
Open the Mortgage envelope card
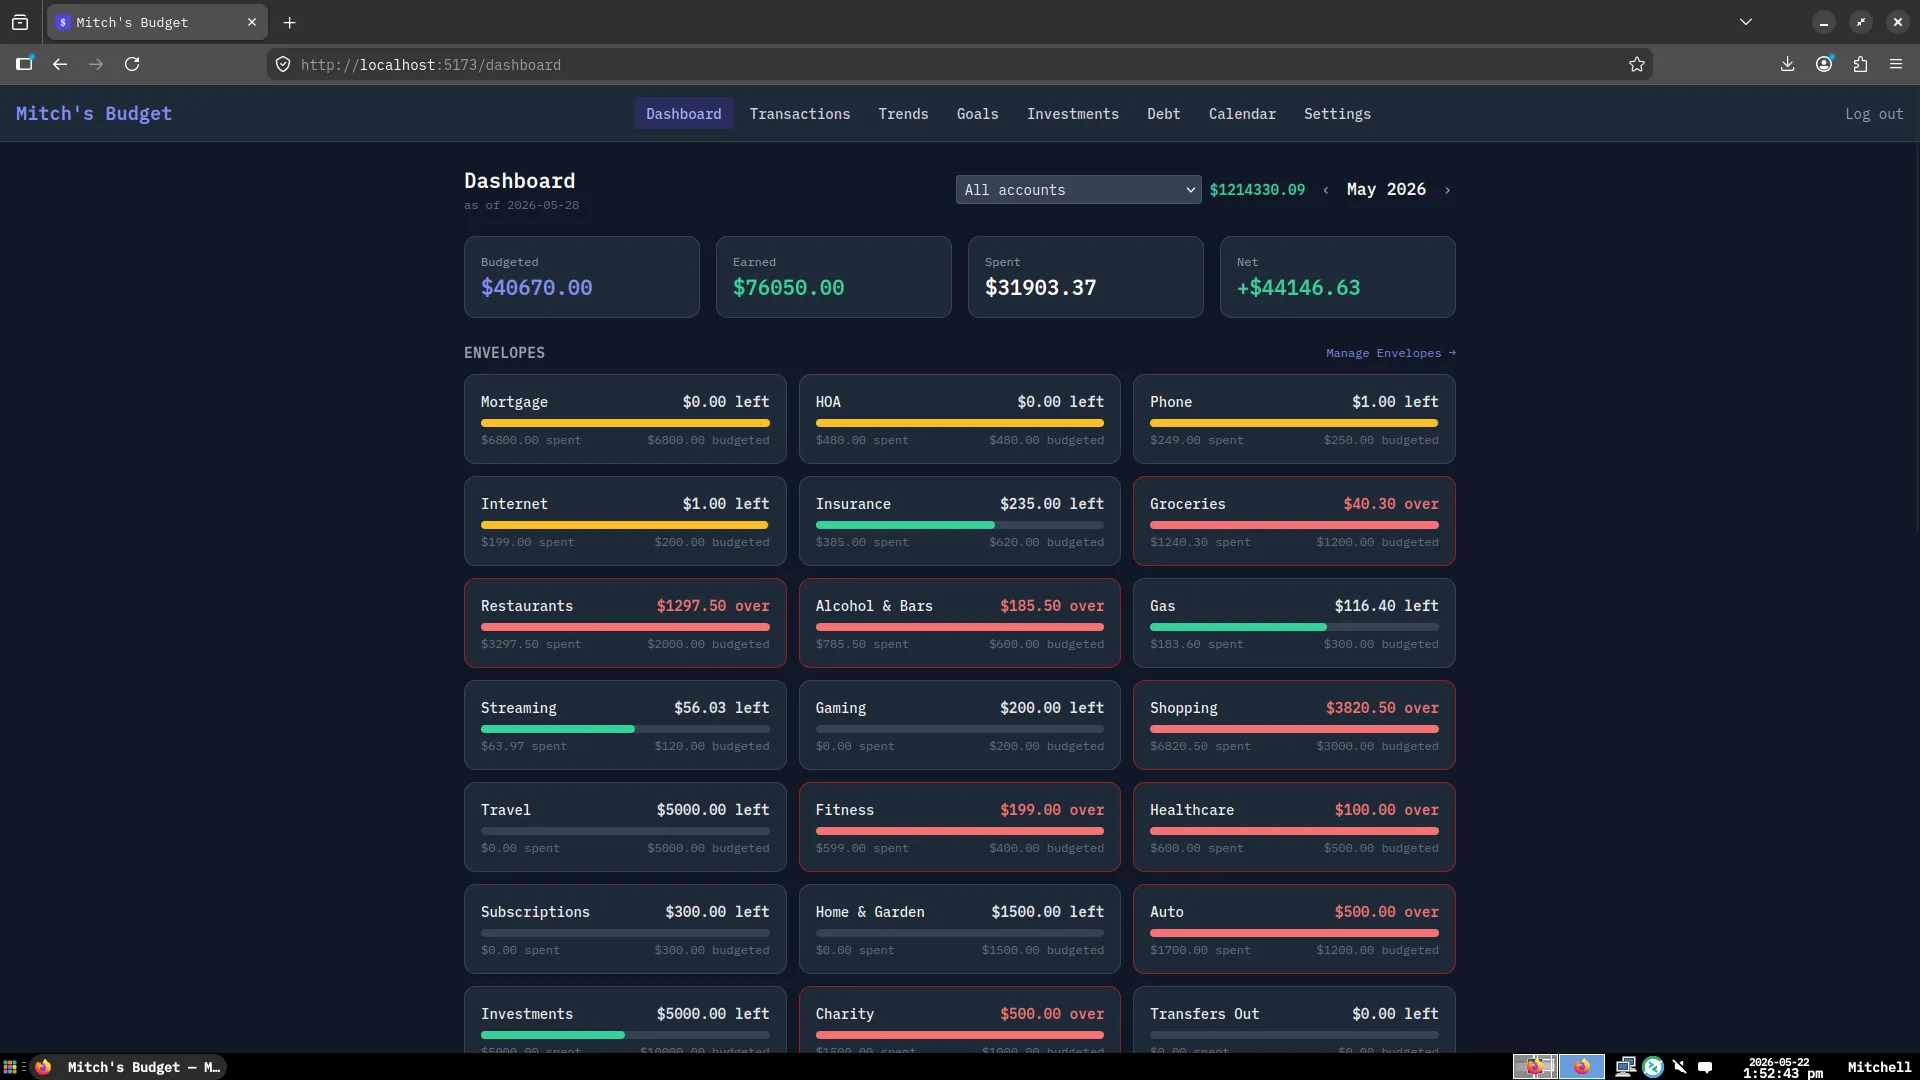pyautogui.click(x=625, y=419)
